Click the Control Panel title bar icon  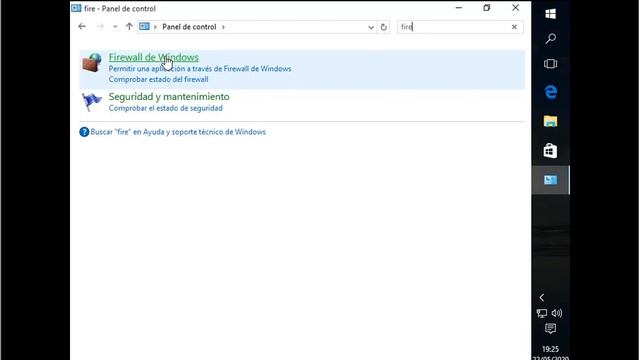pos(76,8)
